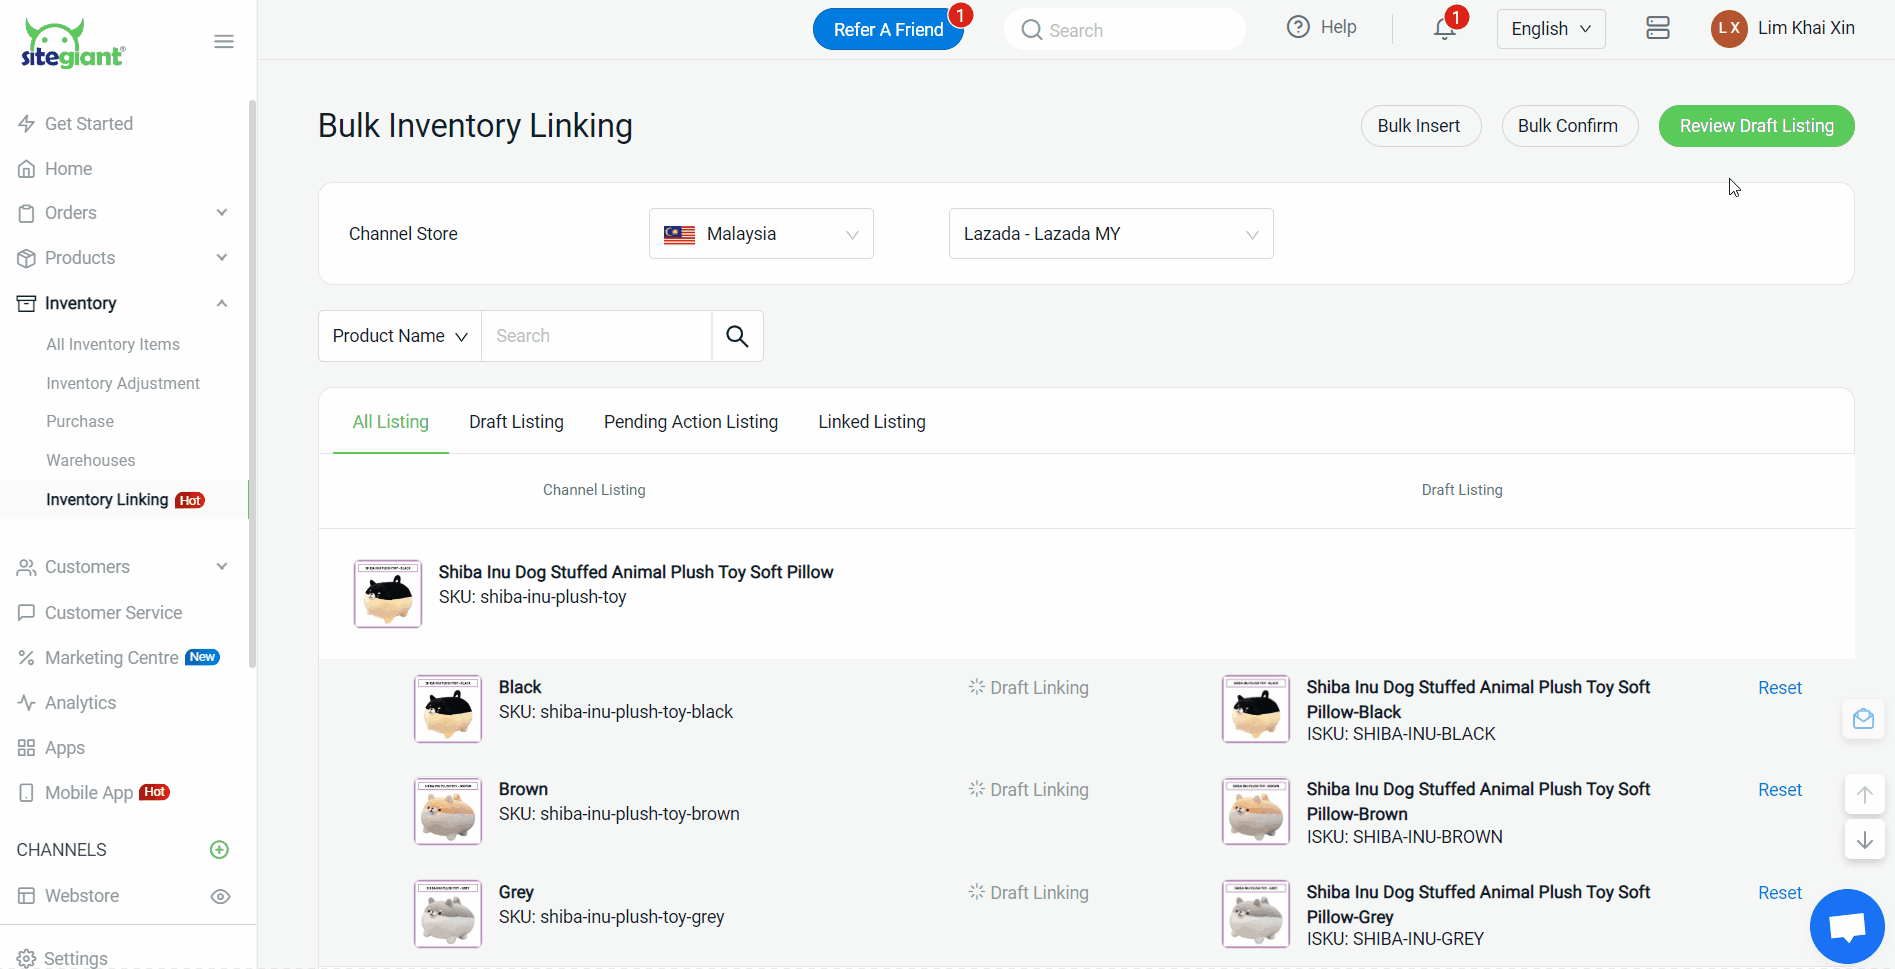Click the scroll-down arrow button
This screenshot has width=1895, height=969.
[x=1864, y=840]
